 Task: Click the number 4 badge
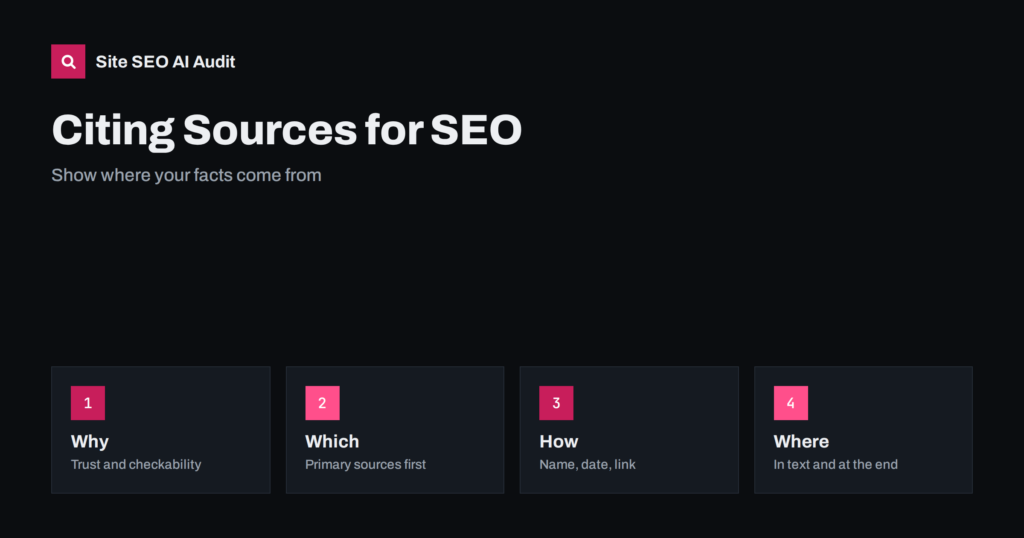click(791, 403)
